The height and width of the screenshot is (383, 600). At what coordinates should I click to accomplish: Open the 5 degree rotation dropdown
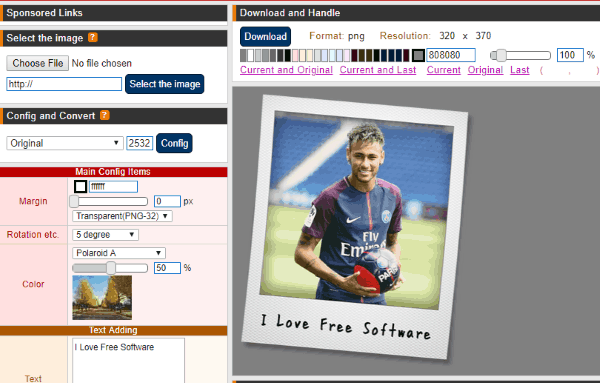(105, 235)
